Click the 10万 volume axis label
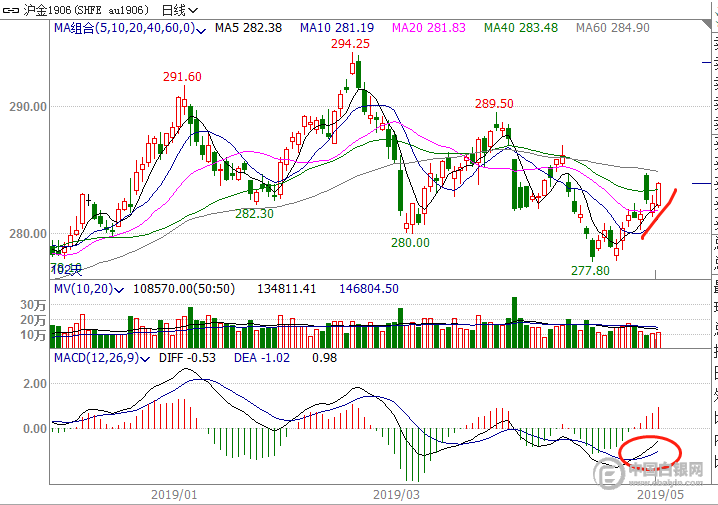Image resolution: width=718 pixels, height=505 pixels. pyautogui.click(x=33, y=335)
